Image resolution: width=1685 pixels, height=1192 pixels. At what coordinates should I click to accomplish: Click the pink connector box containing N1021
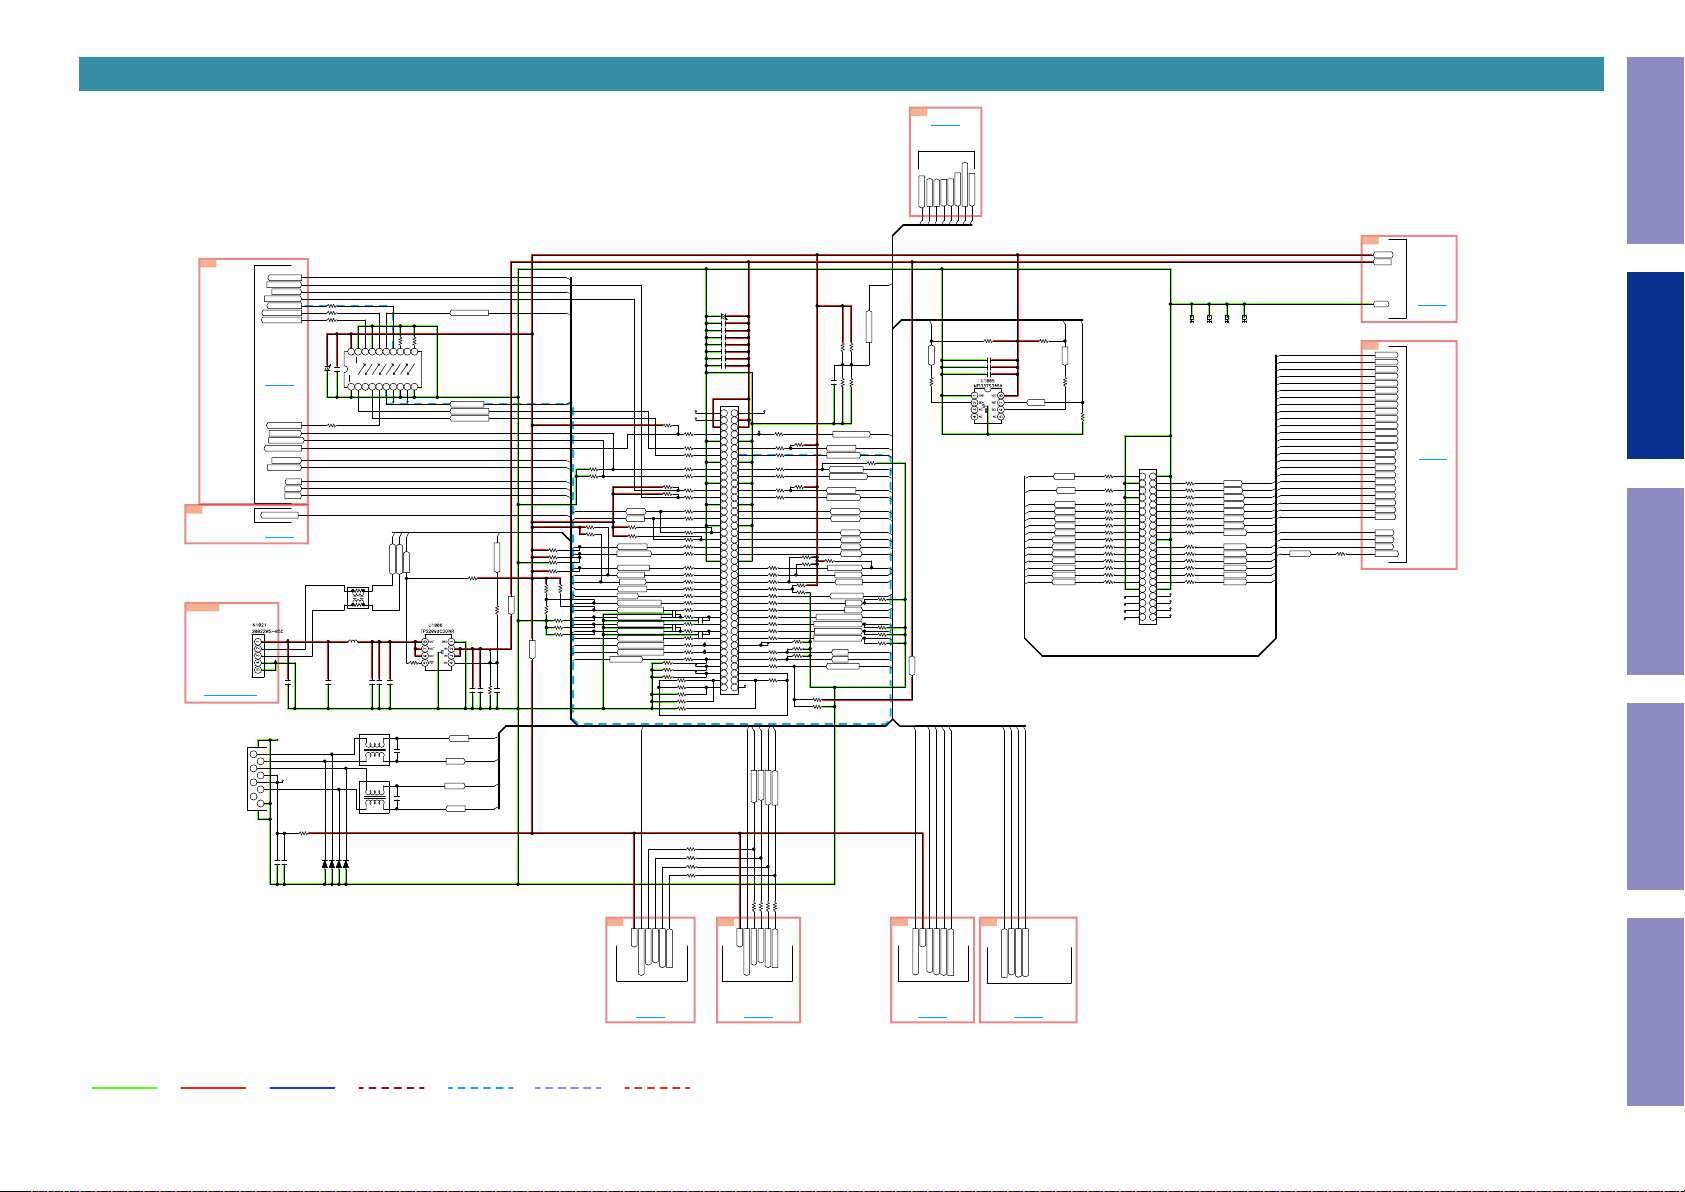[x=232, y=653]
